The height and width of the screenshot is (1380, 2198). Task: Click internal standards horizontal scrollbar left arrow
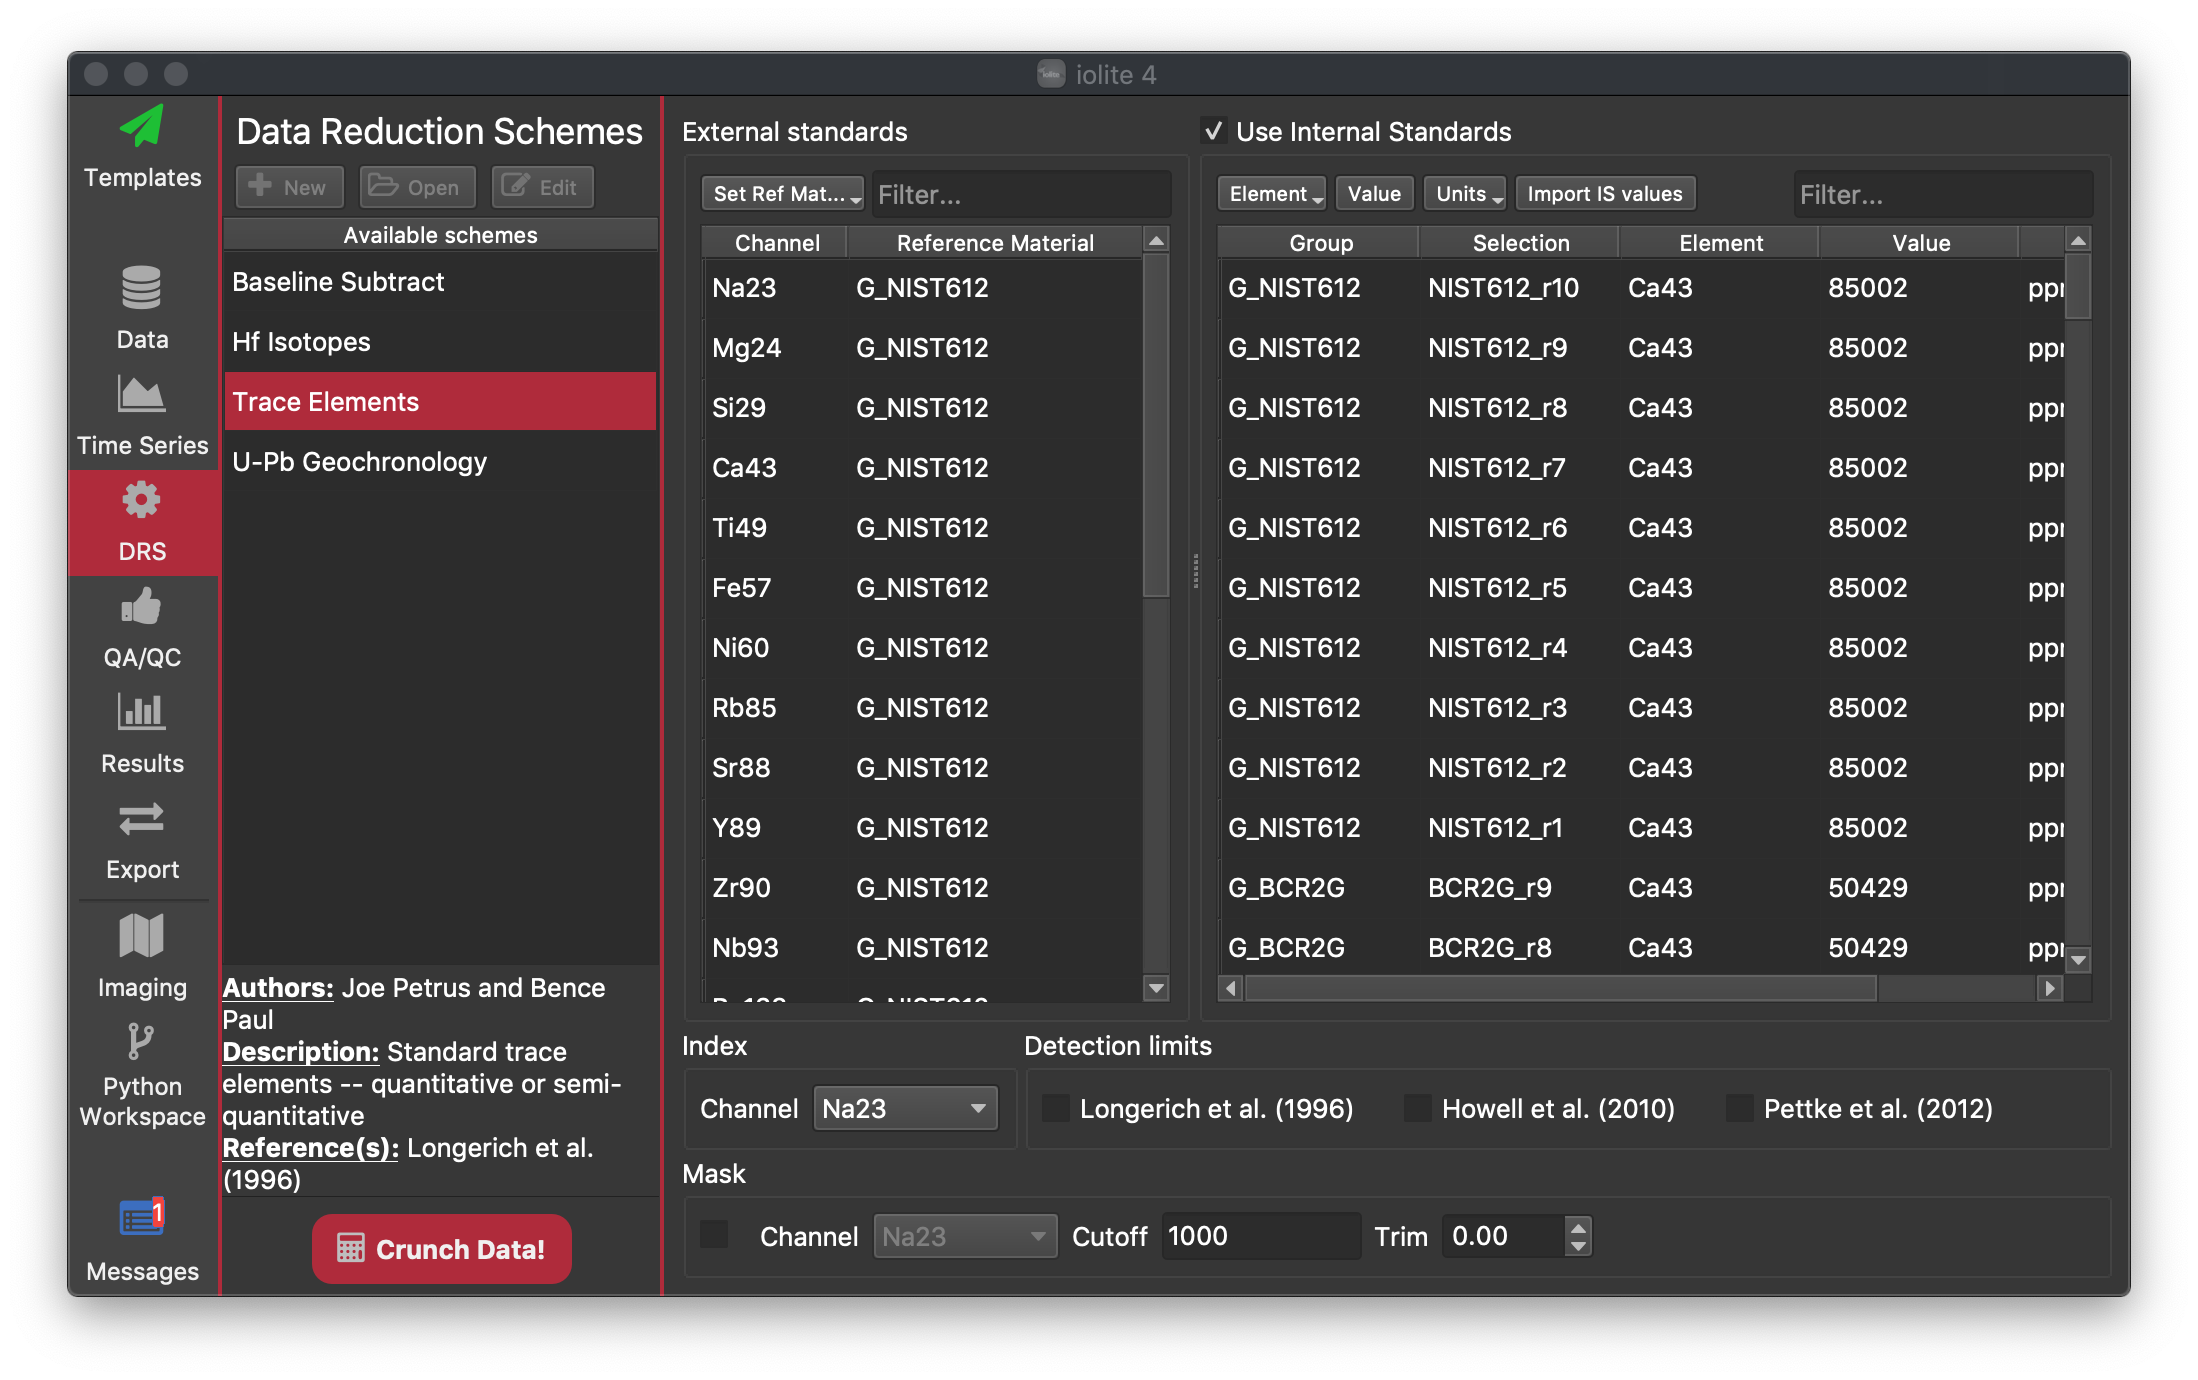1231,988
